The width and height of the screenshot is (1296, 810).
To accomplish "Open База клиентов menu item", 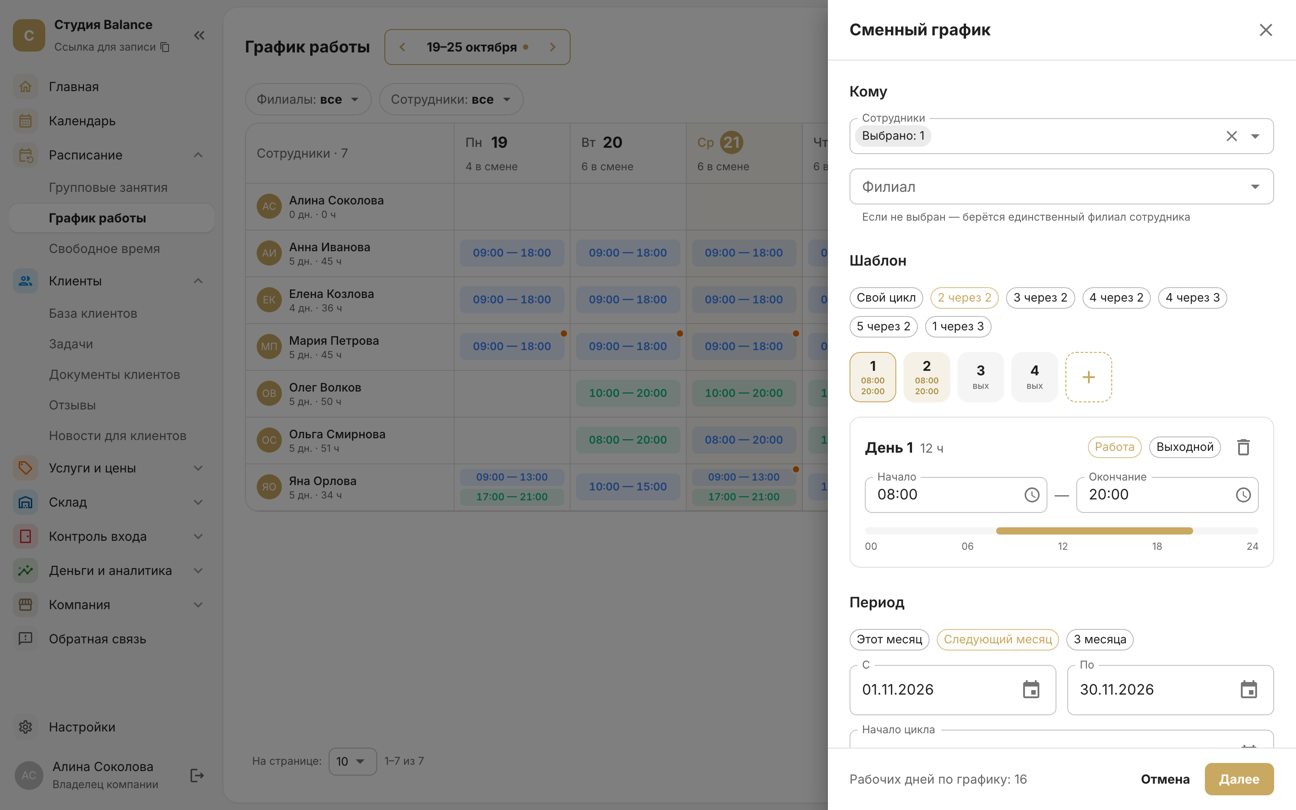I will 93,314.
